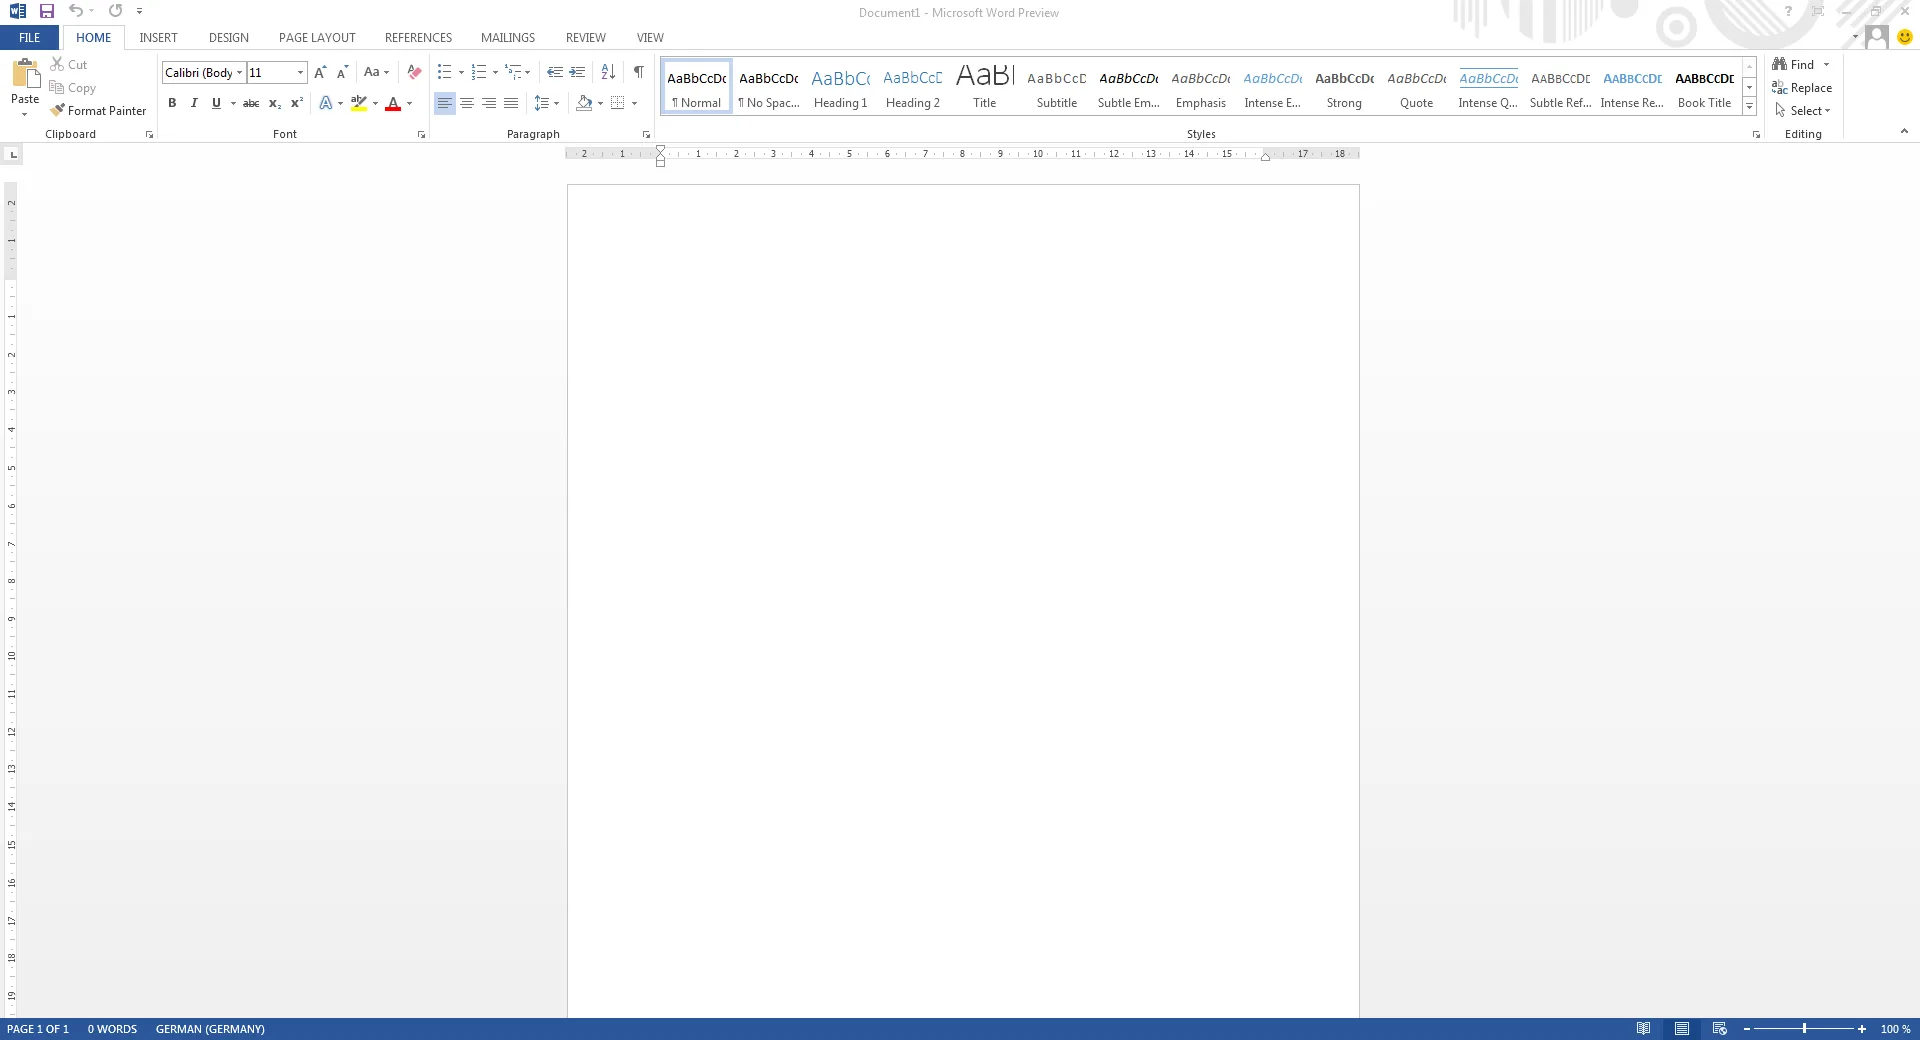Click the Save icon in Quick Access Toolbar
The width and height of the screenshot is (1920, 1040).
(46, 11)
